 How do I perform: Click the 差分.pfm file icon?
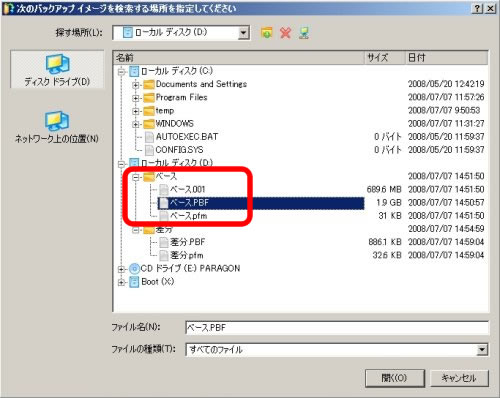click(x=164, y=256)
